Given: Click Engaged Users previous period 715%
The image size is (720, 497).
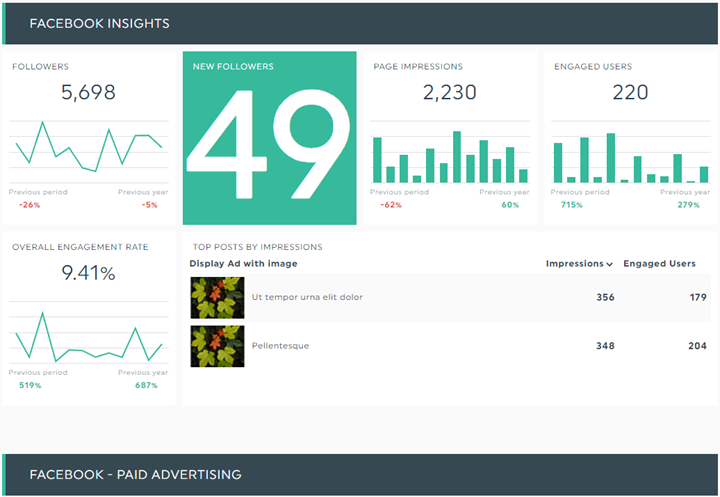Looking at the screenshot, I should (572, 205).
